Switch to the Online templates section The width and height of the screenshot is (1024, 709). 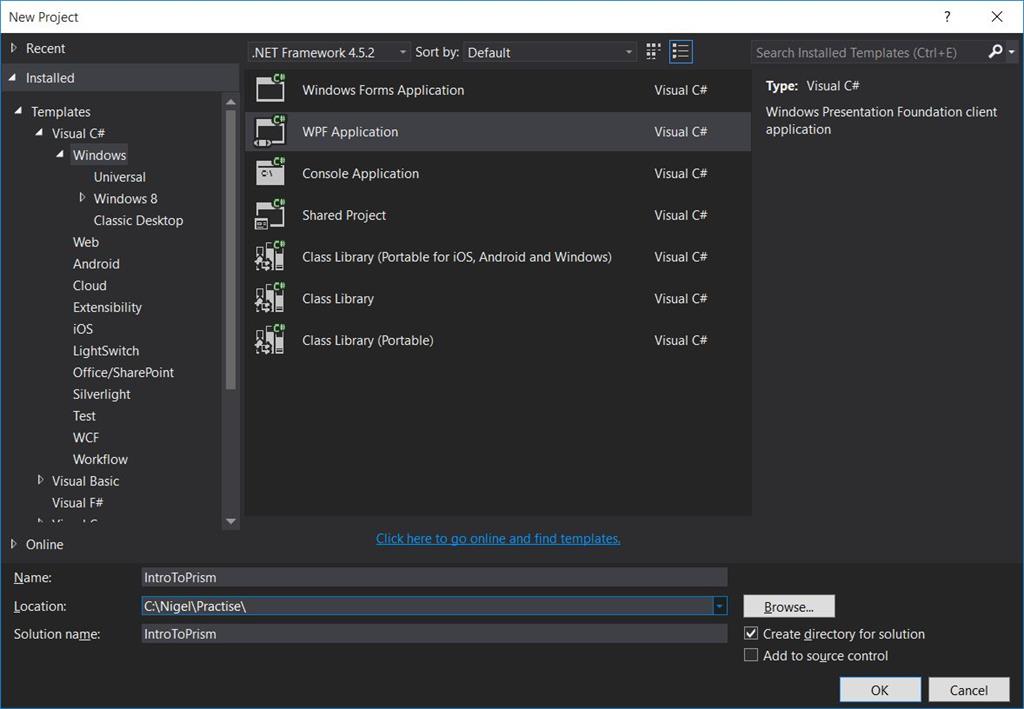tap(41, 544)
